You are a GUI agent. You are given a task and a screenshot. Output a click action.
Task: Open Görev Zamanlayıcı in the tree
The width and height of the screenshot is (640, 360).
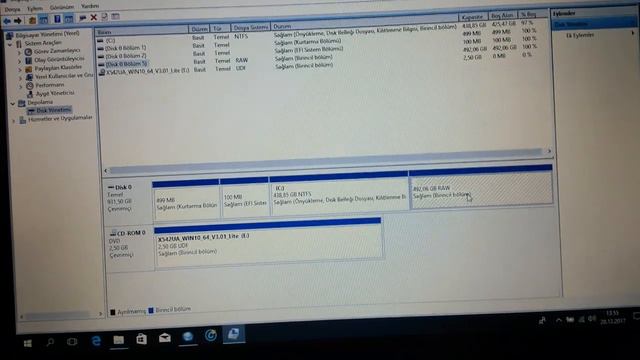tap(57, 51)
